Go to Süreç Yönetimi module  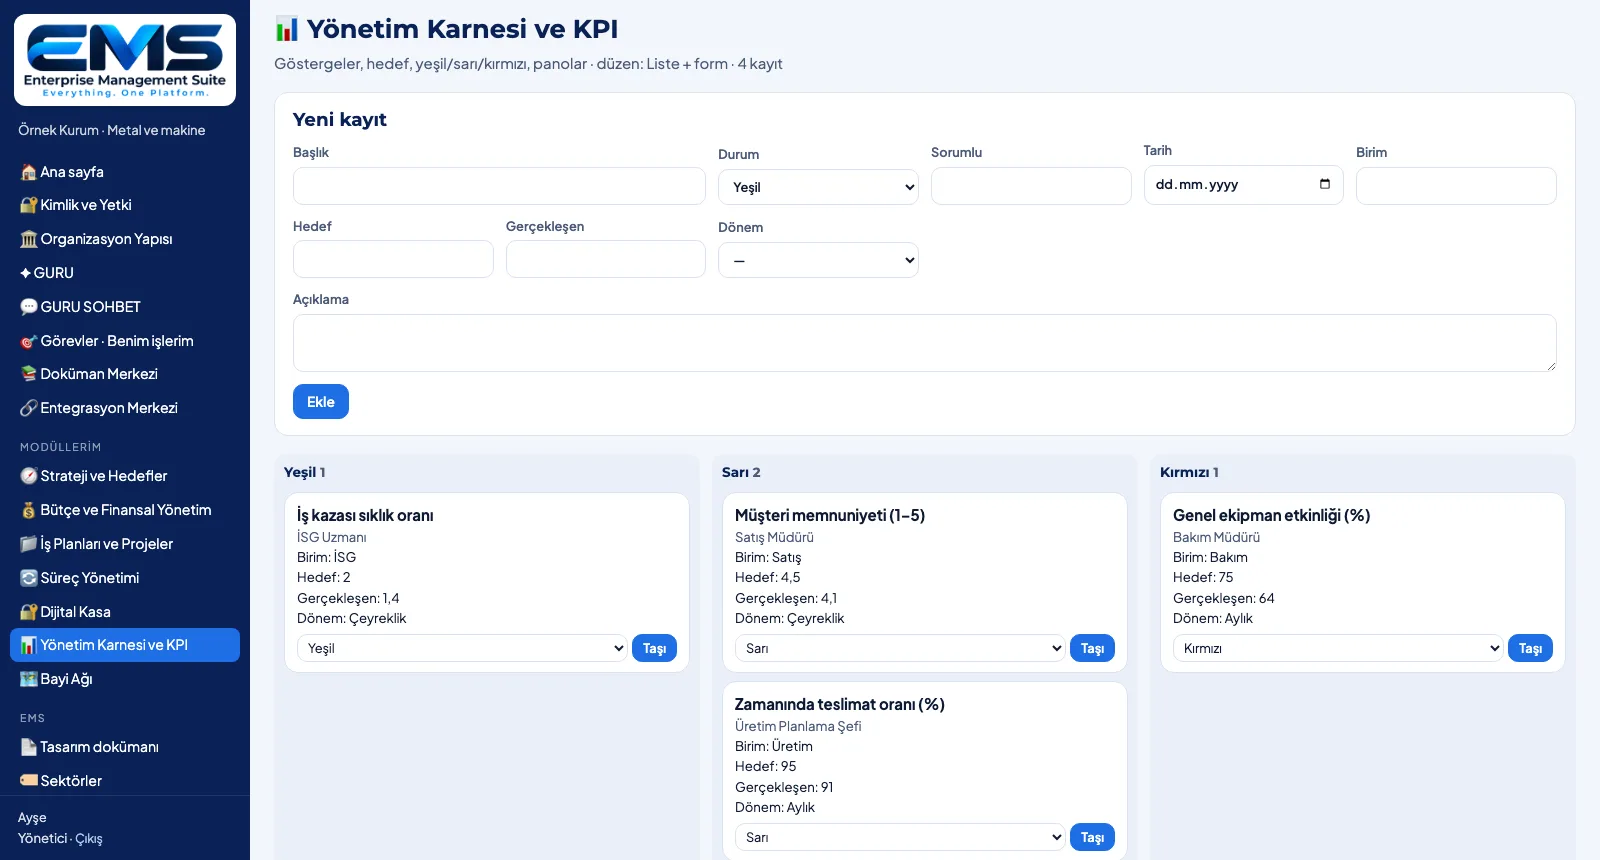click(125, 578)
